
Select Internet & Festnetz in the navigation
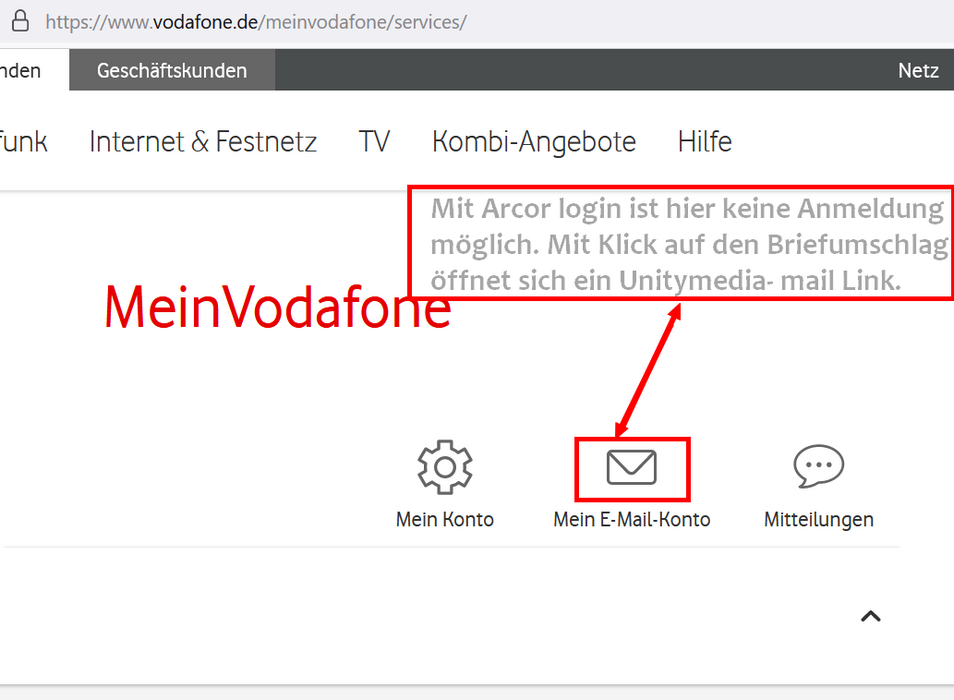[202, 141]
